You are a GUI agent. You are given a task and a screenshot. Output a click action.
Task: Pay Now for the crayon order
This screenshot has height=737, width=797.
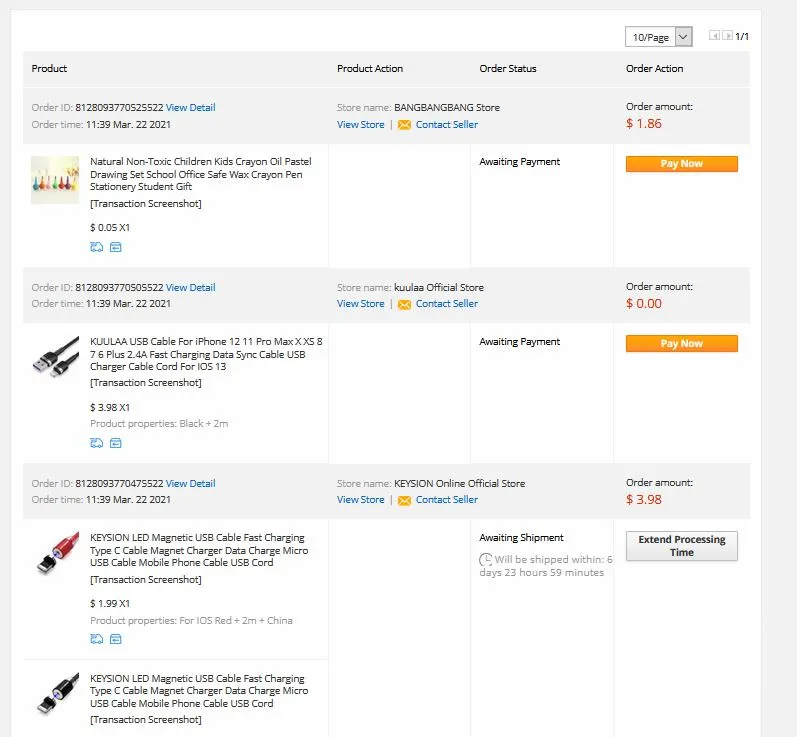[682, 164]
